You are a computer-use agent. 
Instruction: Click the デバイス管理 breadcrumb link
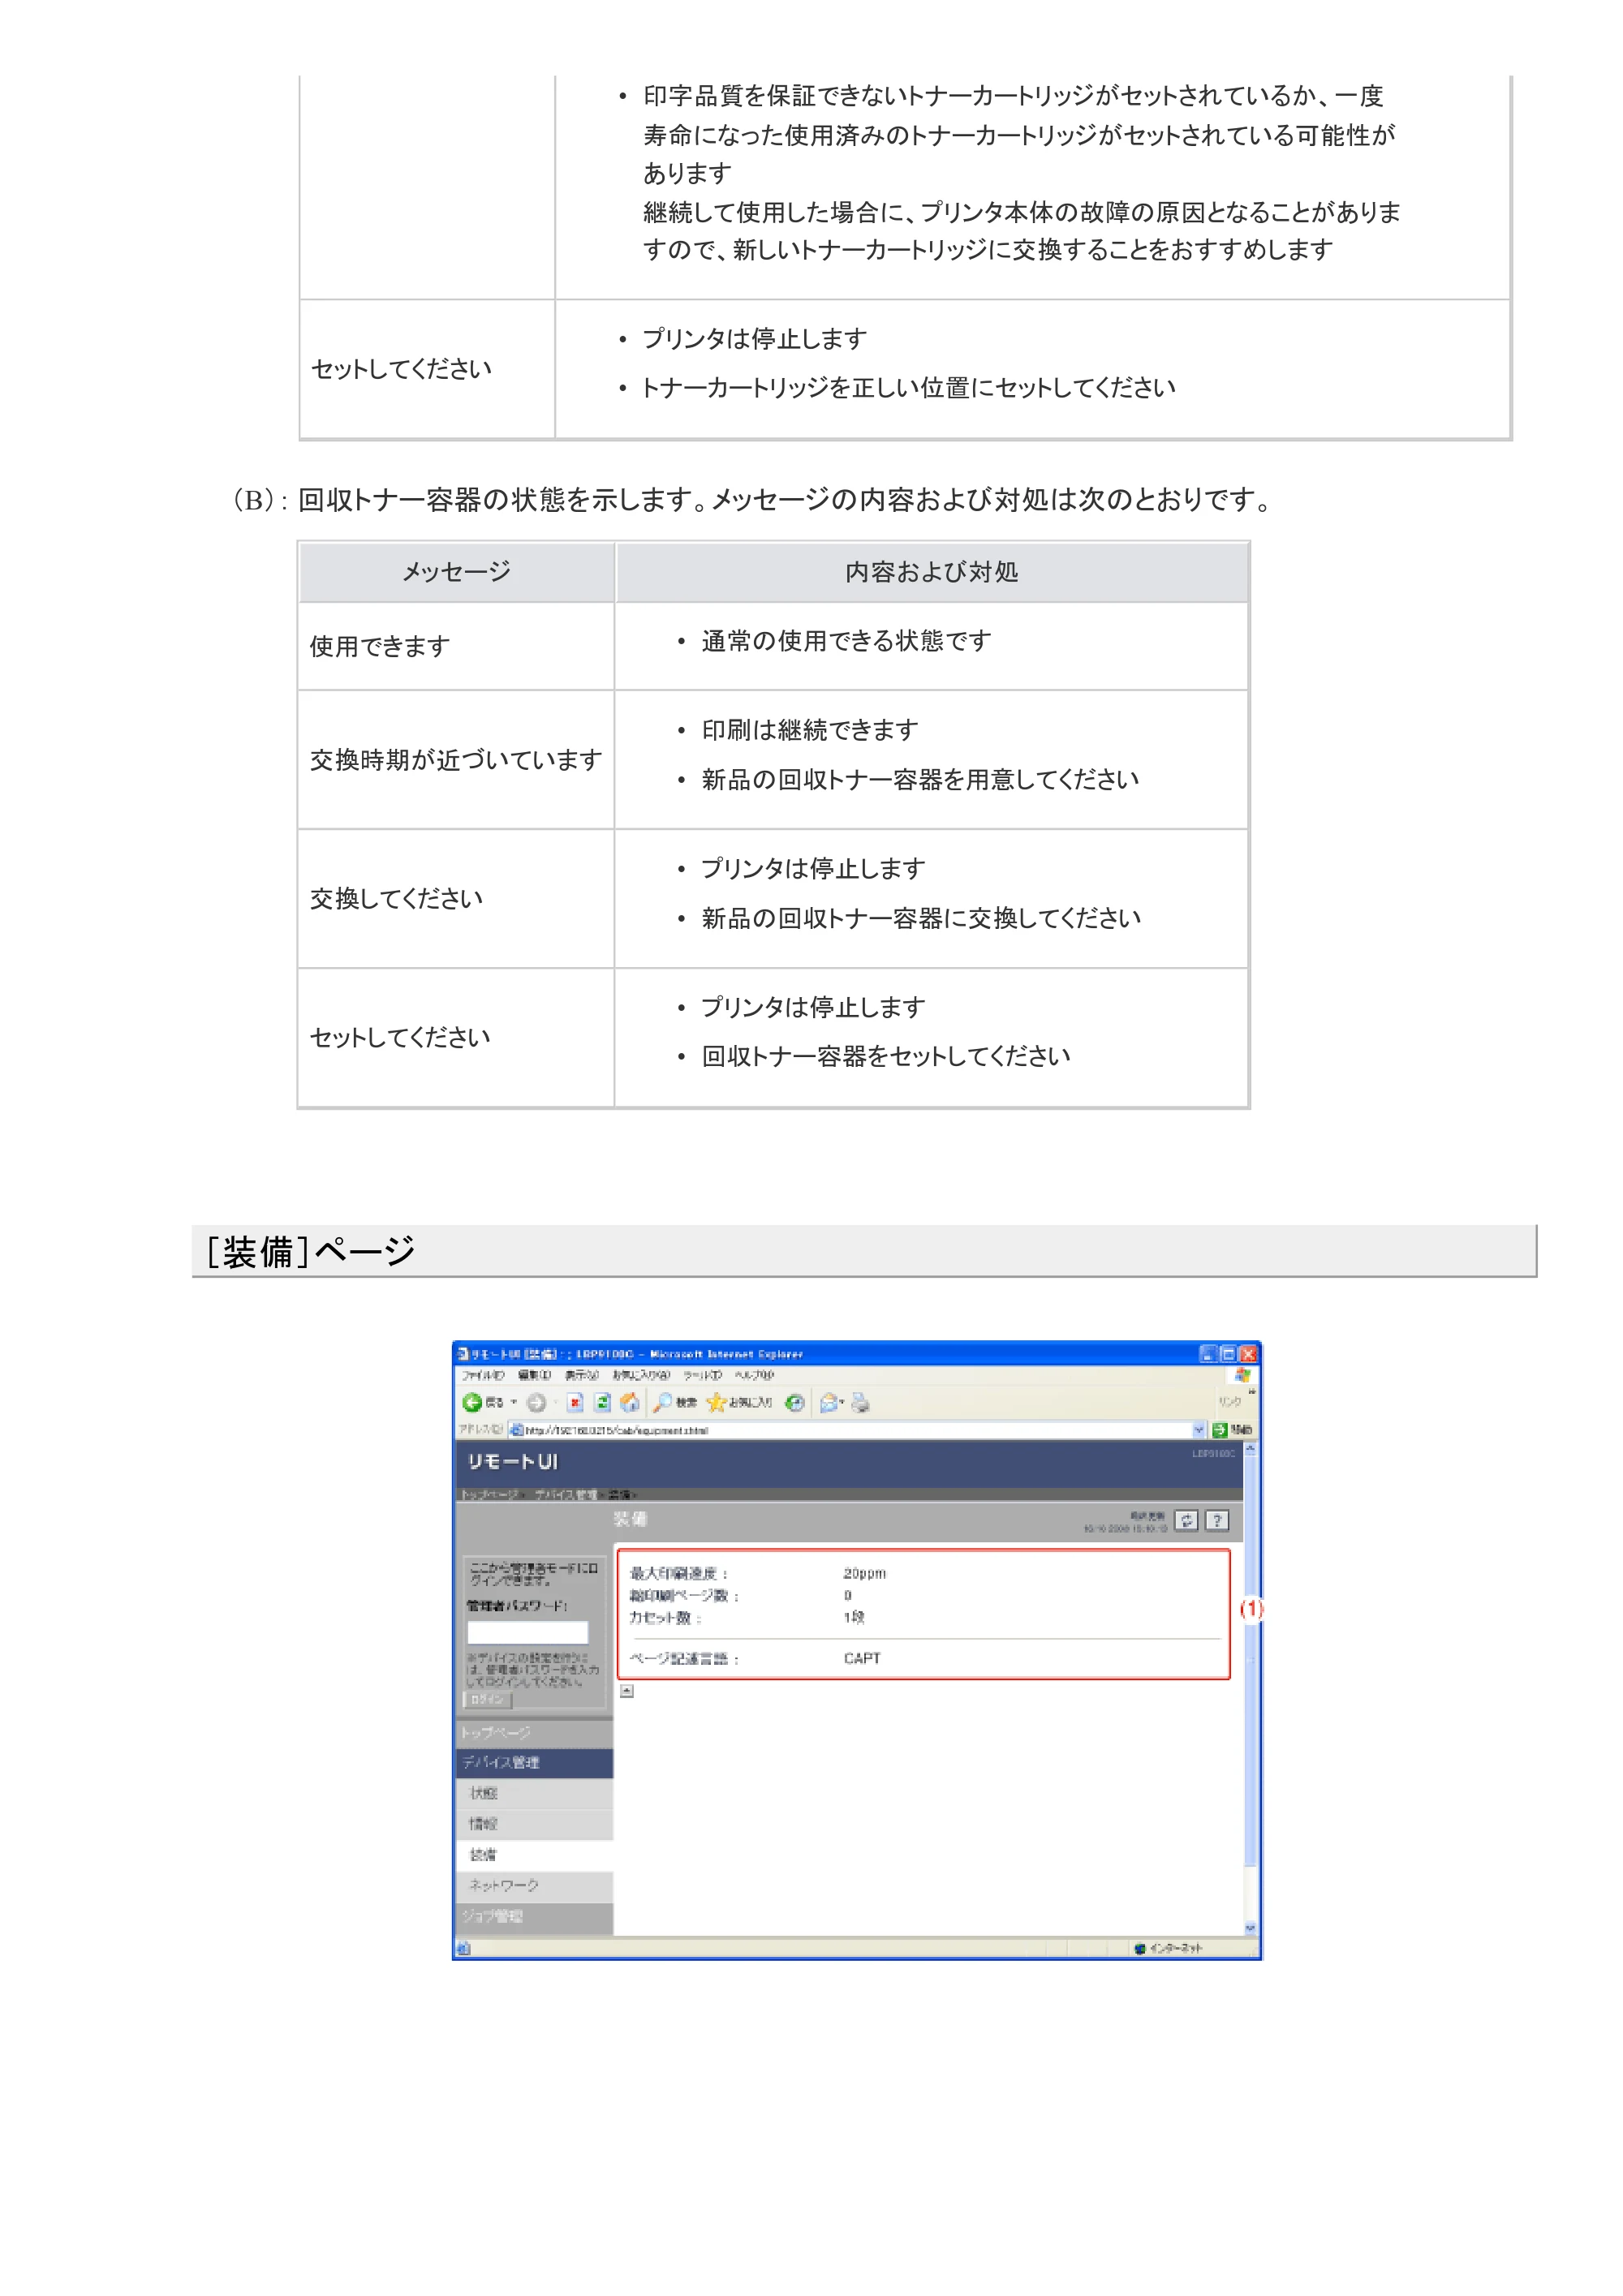tap(565, 1495)
